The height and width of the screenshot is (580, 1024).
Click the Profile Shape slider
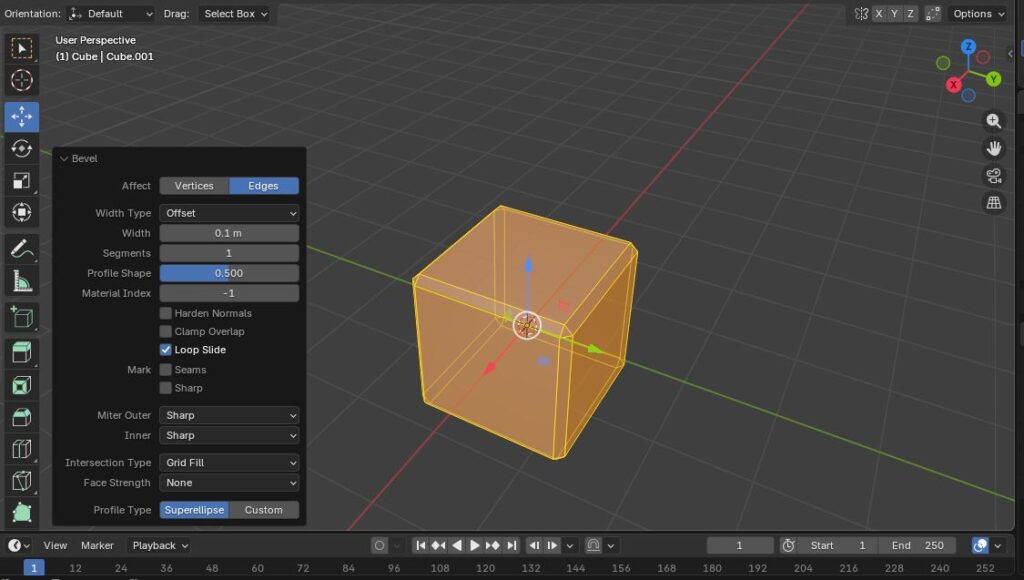(229, 273)
